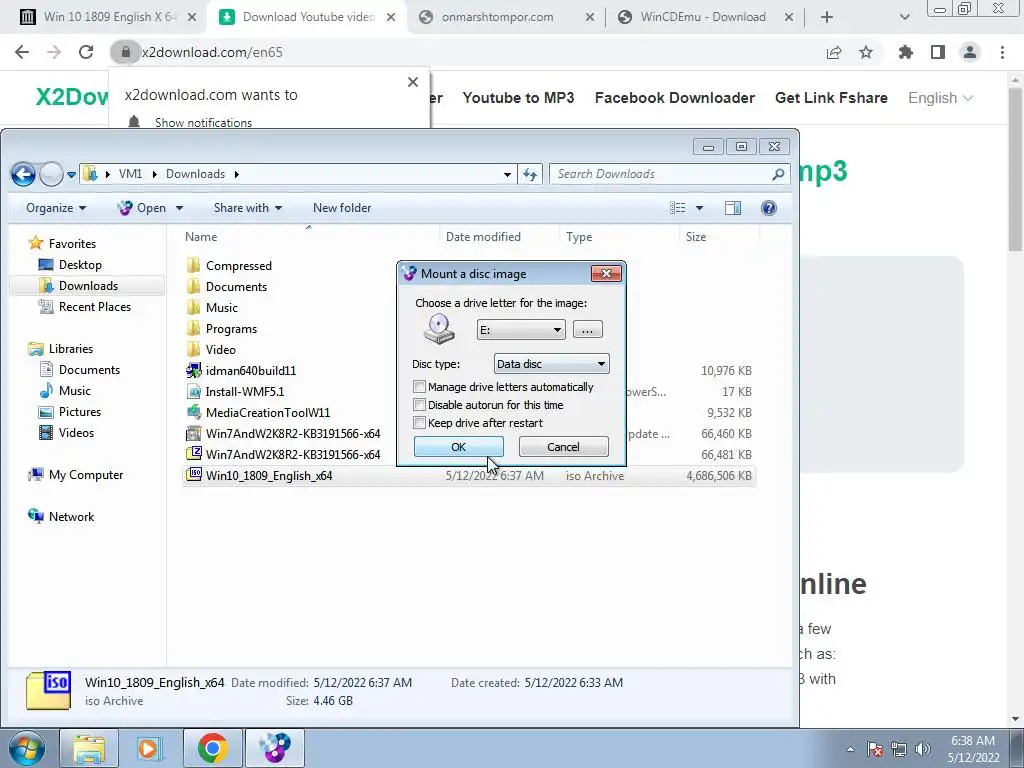This screenshot has width=1024, height=768.
Task: Select the Programs folder
Action: [x=231, y=328]
